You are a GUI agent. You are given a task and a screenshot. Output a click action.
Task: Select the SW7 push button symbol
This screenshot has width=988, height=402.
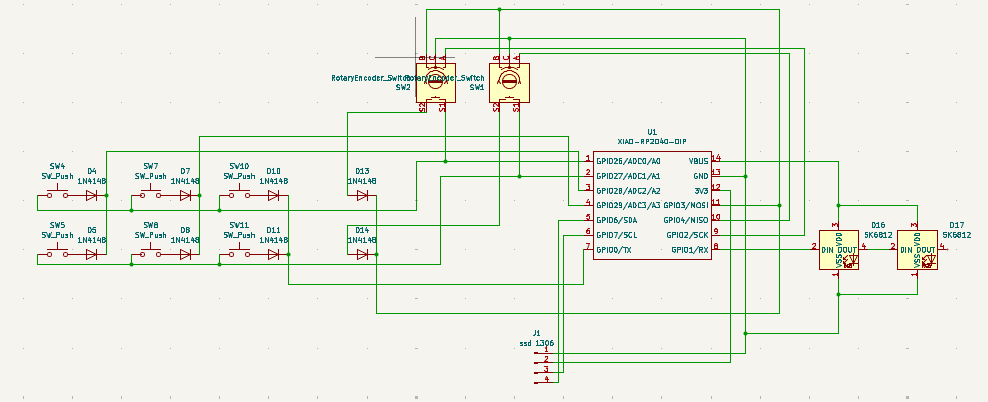point(151,194)
